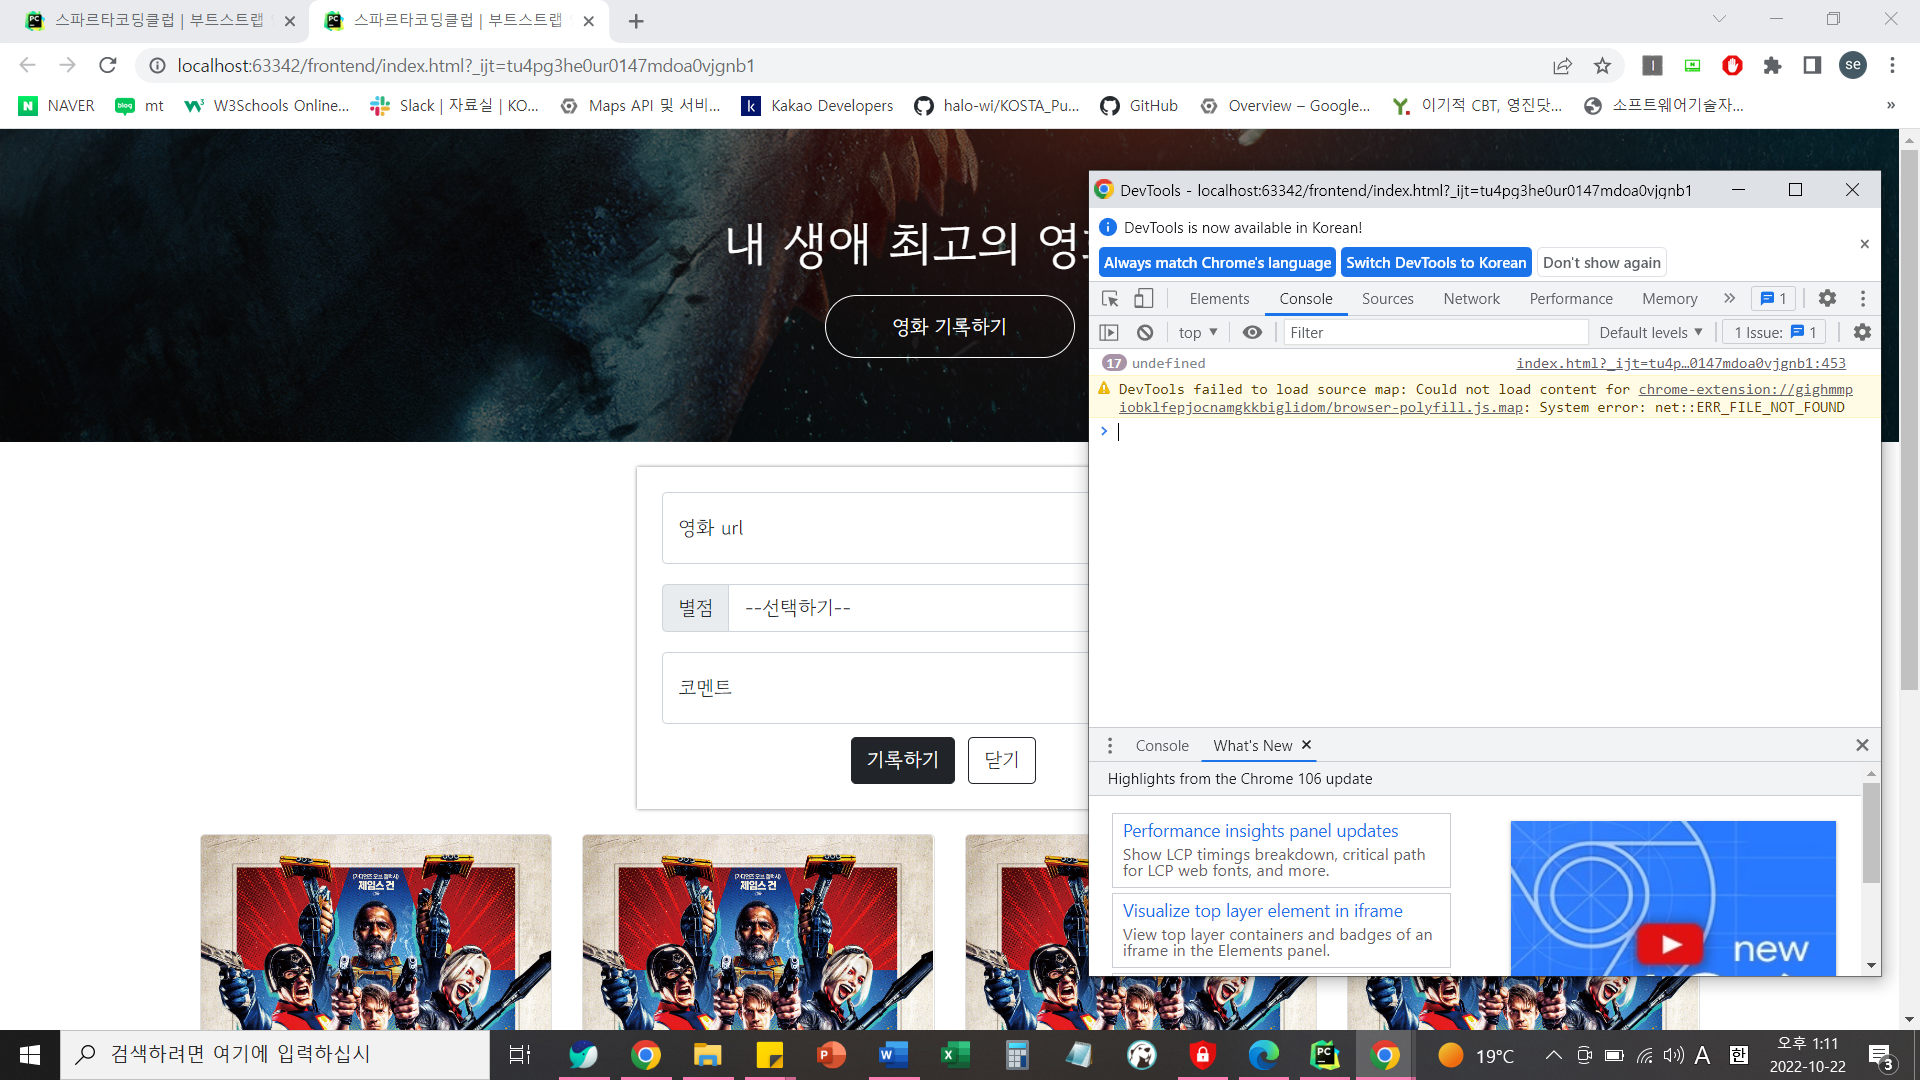Switch to the first browser tab
Screen dimensions: 1920x1080
[x=160, y=20]
